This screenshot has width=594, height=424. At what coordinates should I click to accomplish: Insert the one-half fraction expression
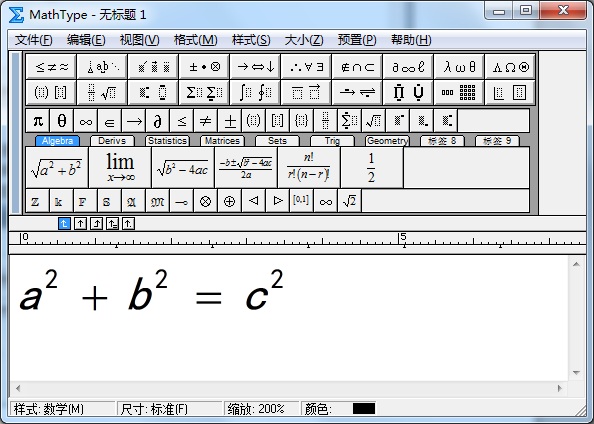point(372,167)
